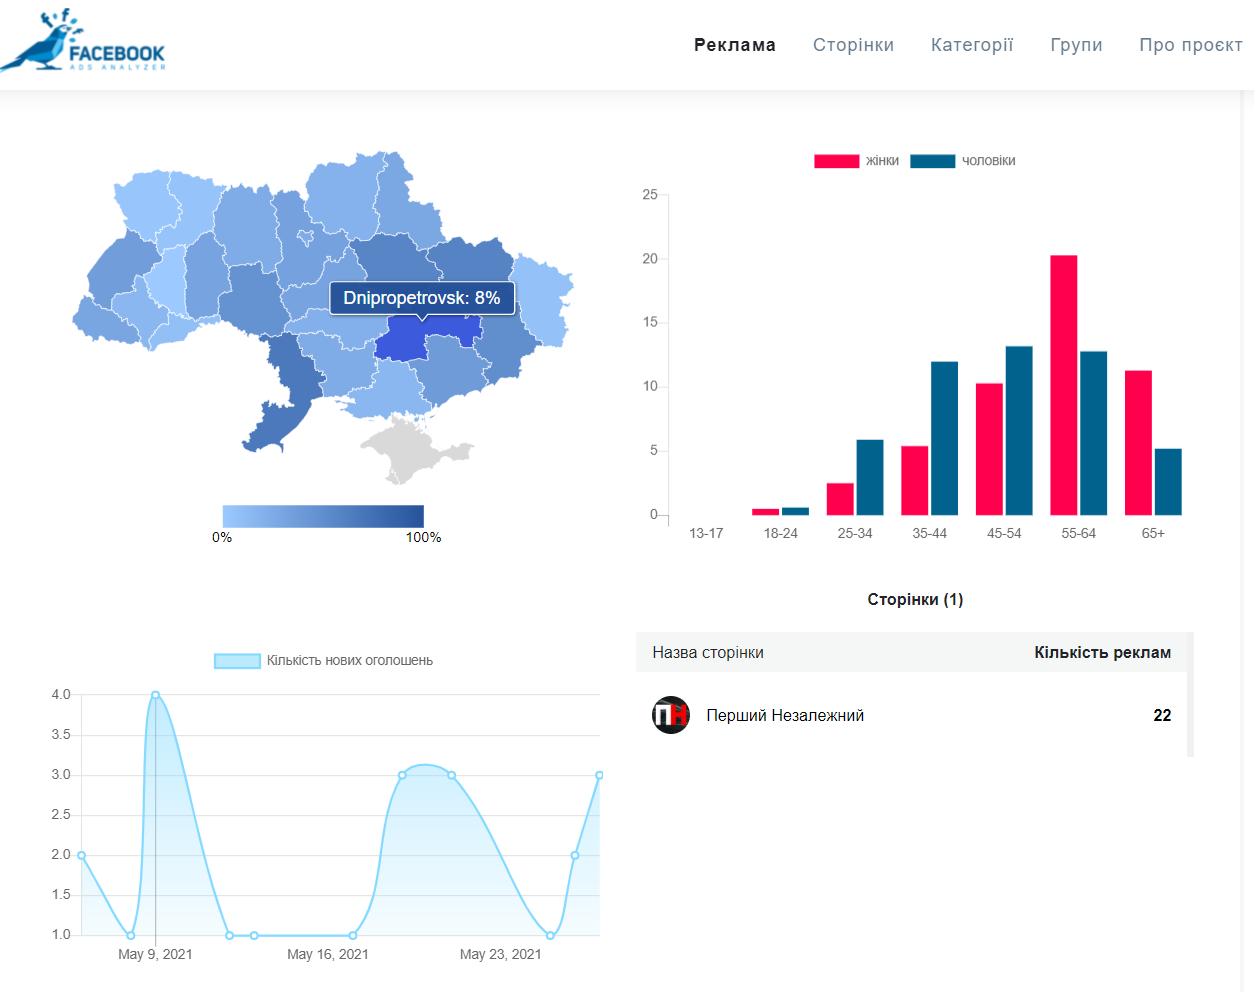This screenshot has height=992, width=1254.
Task: Click the ads count 22 in table
Action: [x=1161, y=716]
